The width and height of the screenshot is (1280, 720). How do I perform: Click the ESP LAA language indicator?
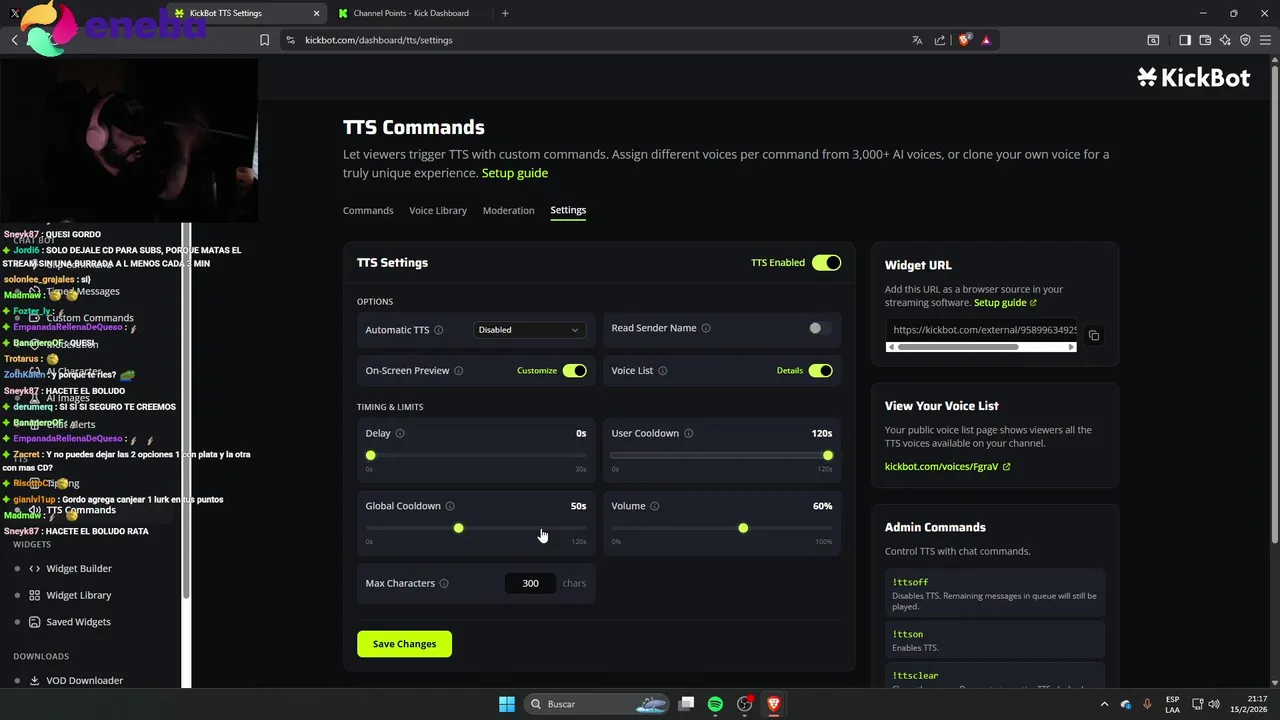(1172, 704)
